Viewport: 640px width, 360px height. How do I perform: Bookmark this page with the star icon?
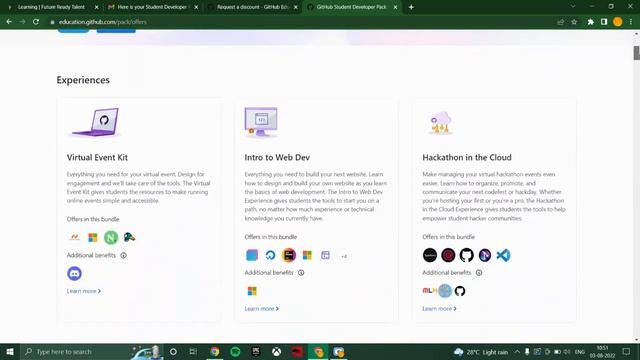tap(574, 22)
